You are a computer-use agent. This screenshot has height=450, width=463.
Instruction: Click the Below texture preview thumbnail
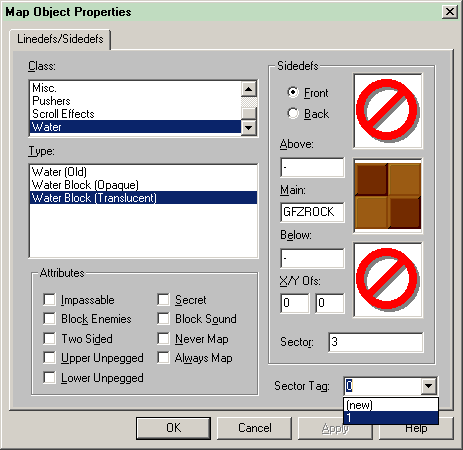pyautogui.click(x=388, y=280)
